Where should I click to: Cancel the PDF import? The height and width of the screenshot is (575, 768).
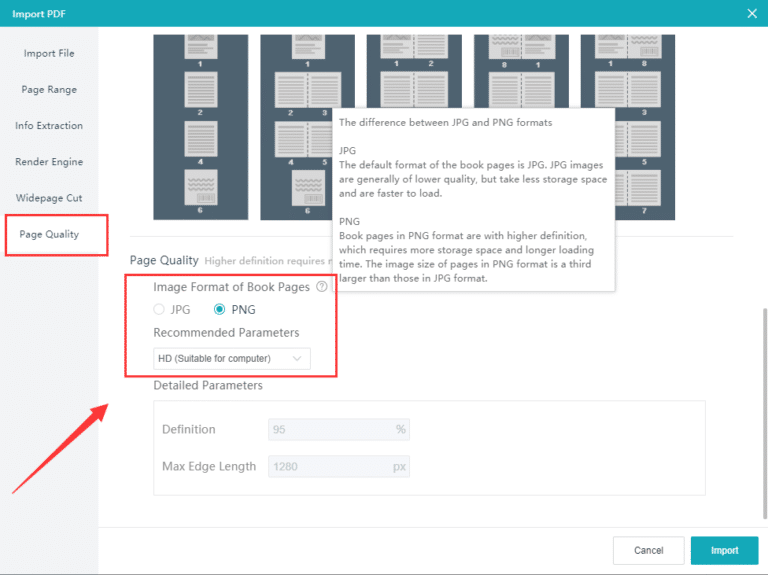pyautogui.click(x=648, y=550)
